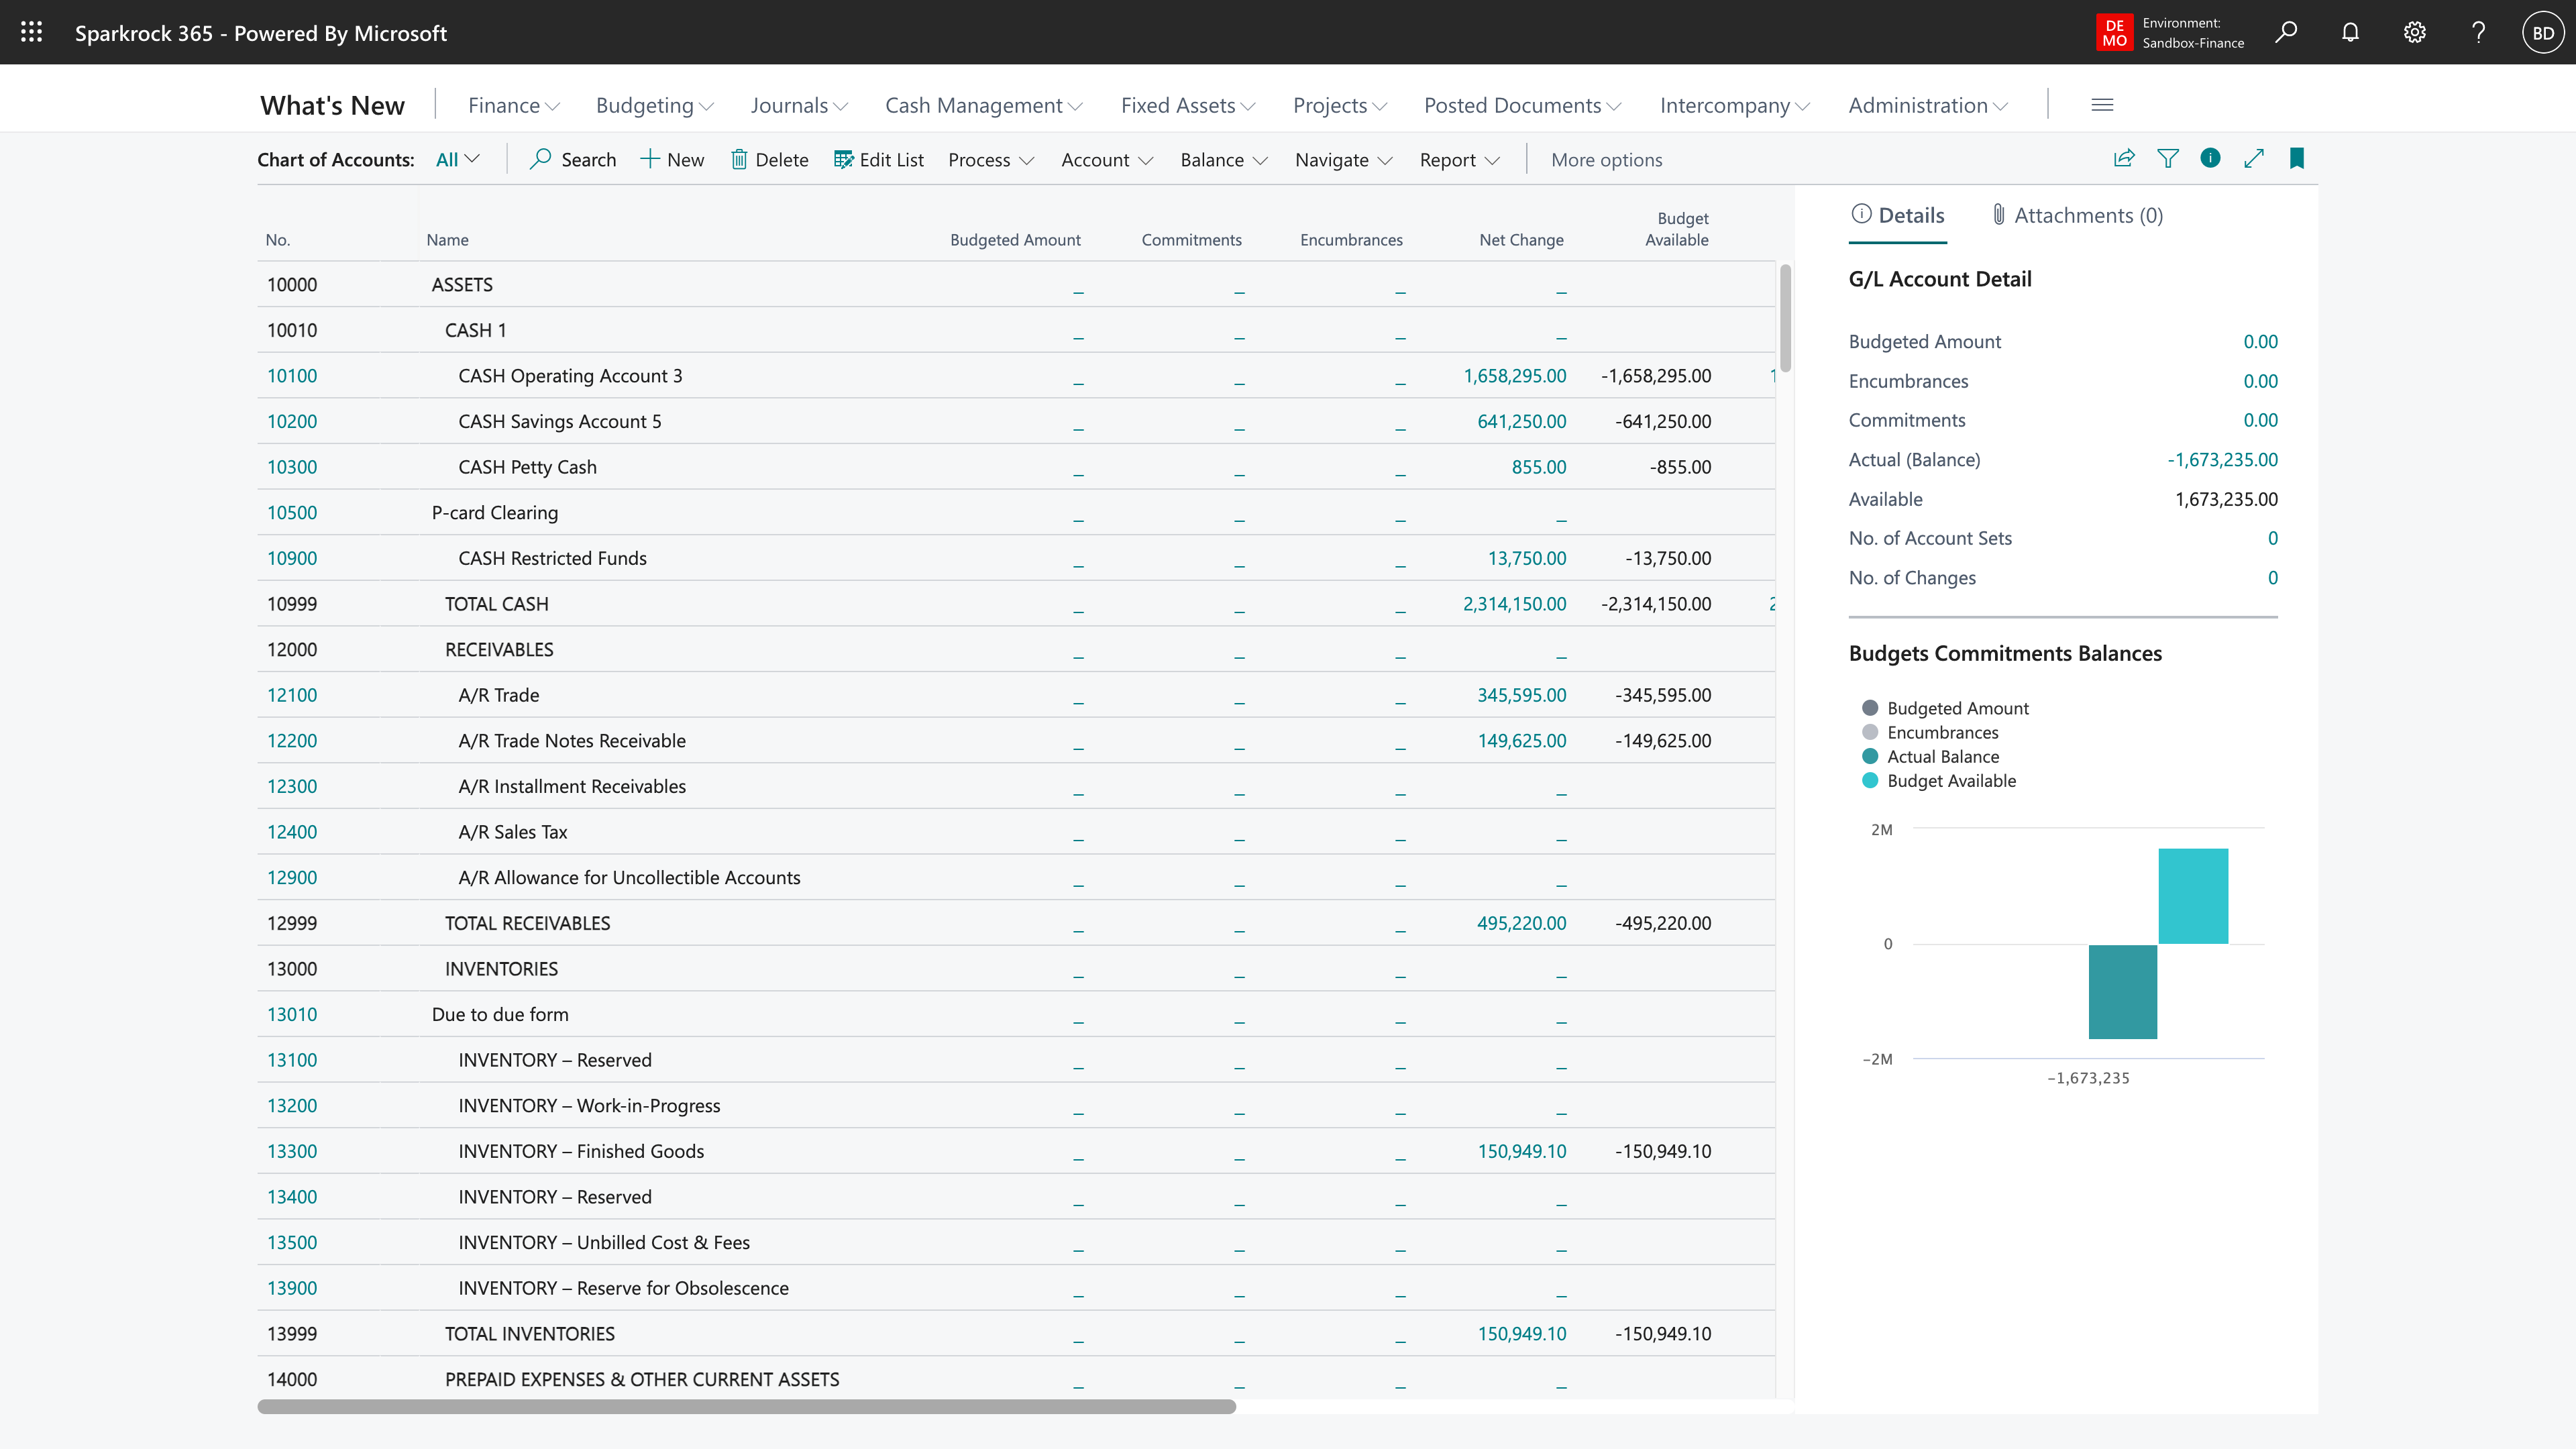Open the app launcher waffle icon
The width and height of the screenshot is (2576, 1449).
pos(31,32)
